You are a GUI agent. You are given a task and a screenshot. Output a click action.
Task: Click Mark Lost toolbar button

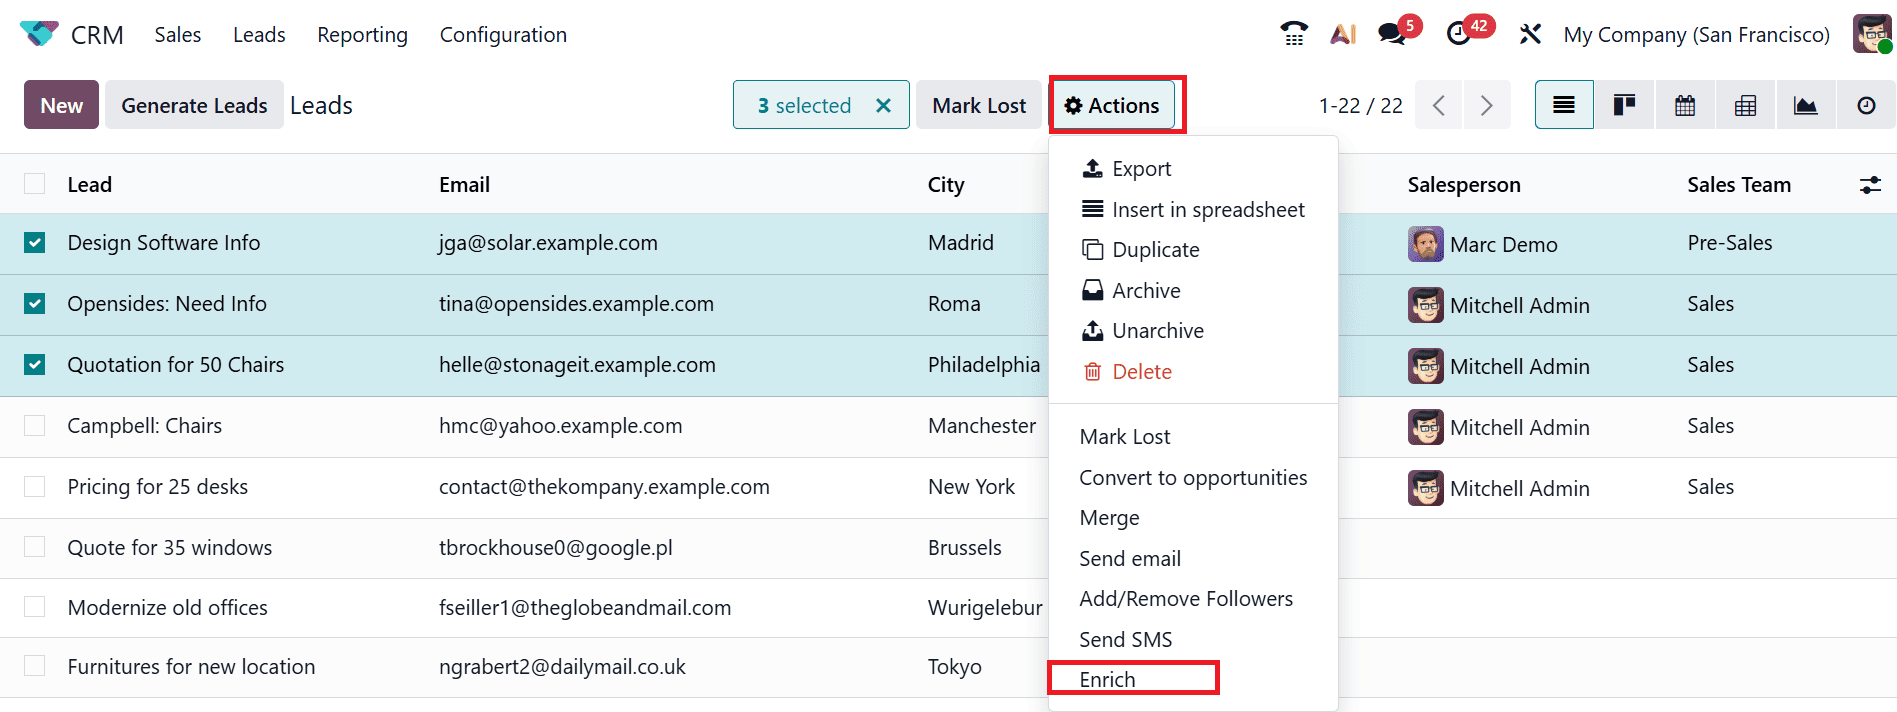(979, 105)
